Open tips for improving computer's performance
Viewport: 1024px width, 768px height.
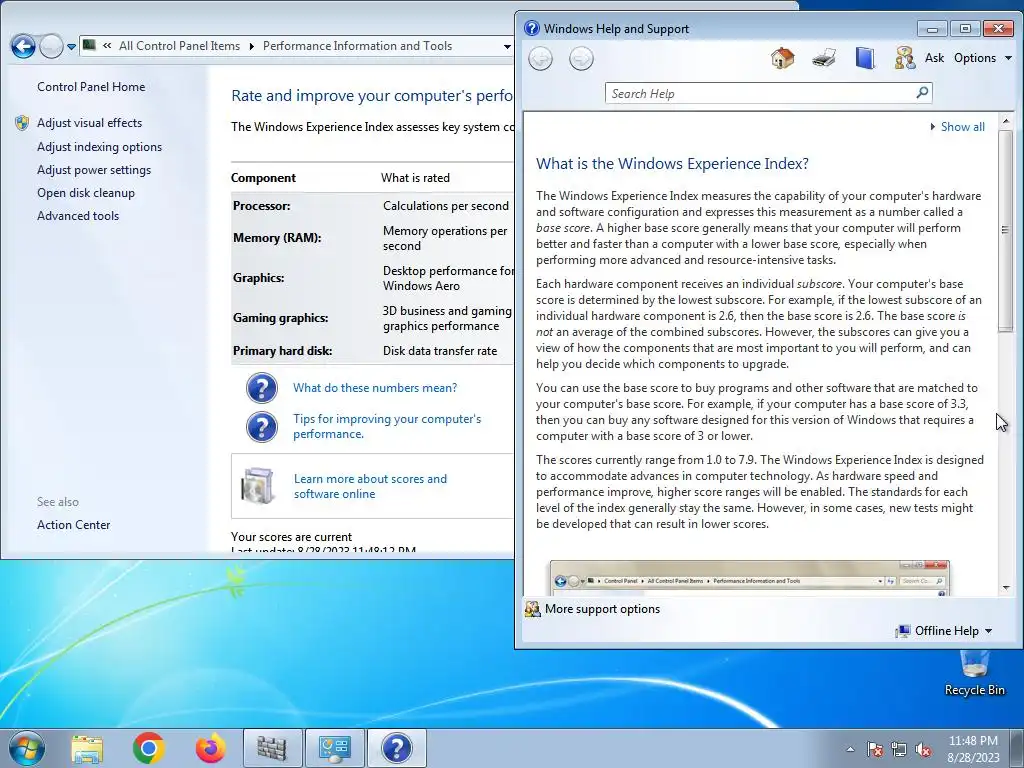(x=387, y=426)
